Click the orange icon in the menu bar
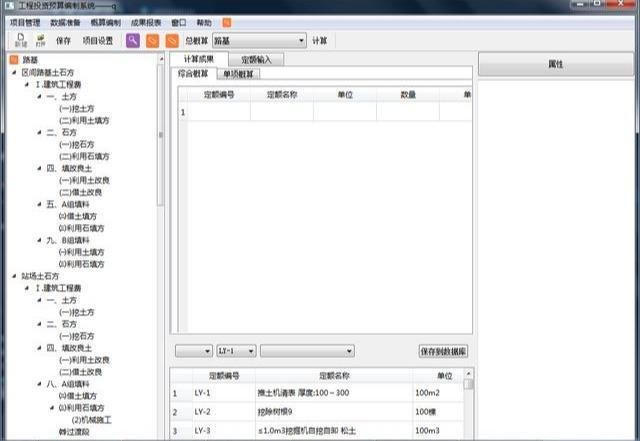Screen dimensions: 640x441 (x=227, y=22)
